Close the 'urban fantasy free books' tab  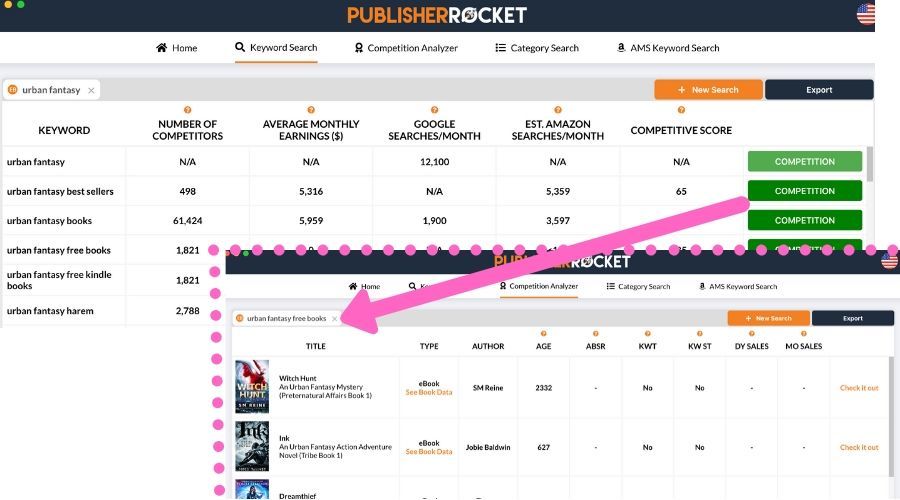pos(335,319)
